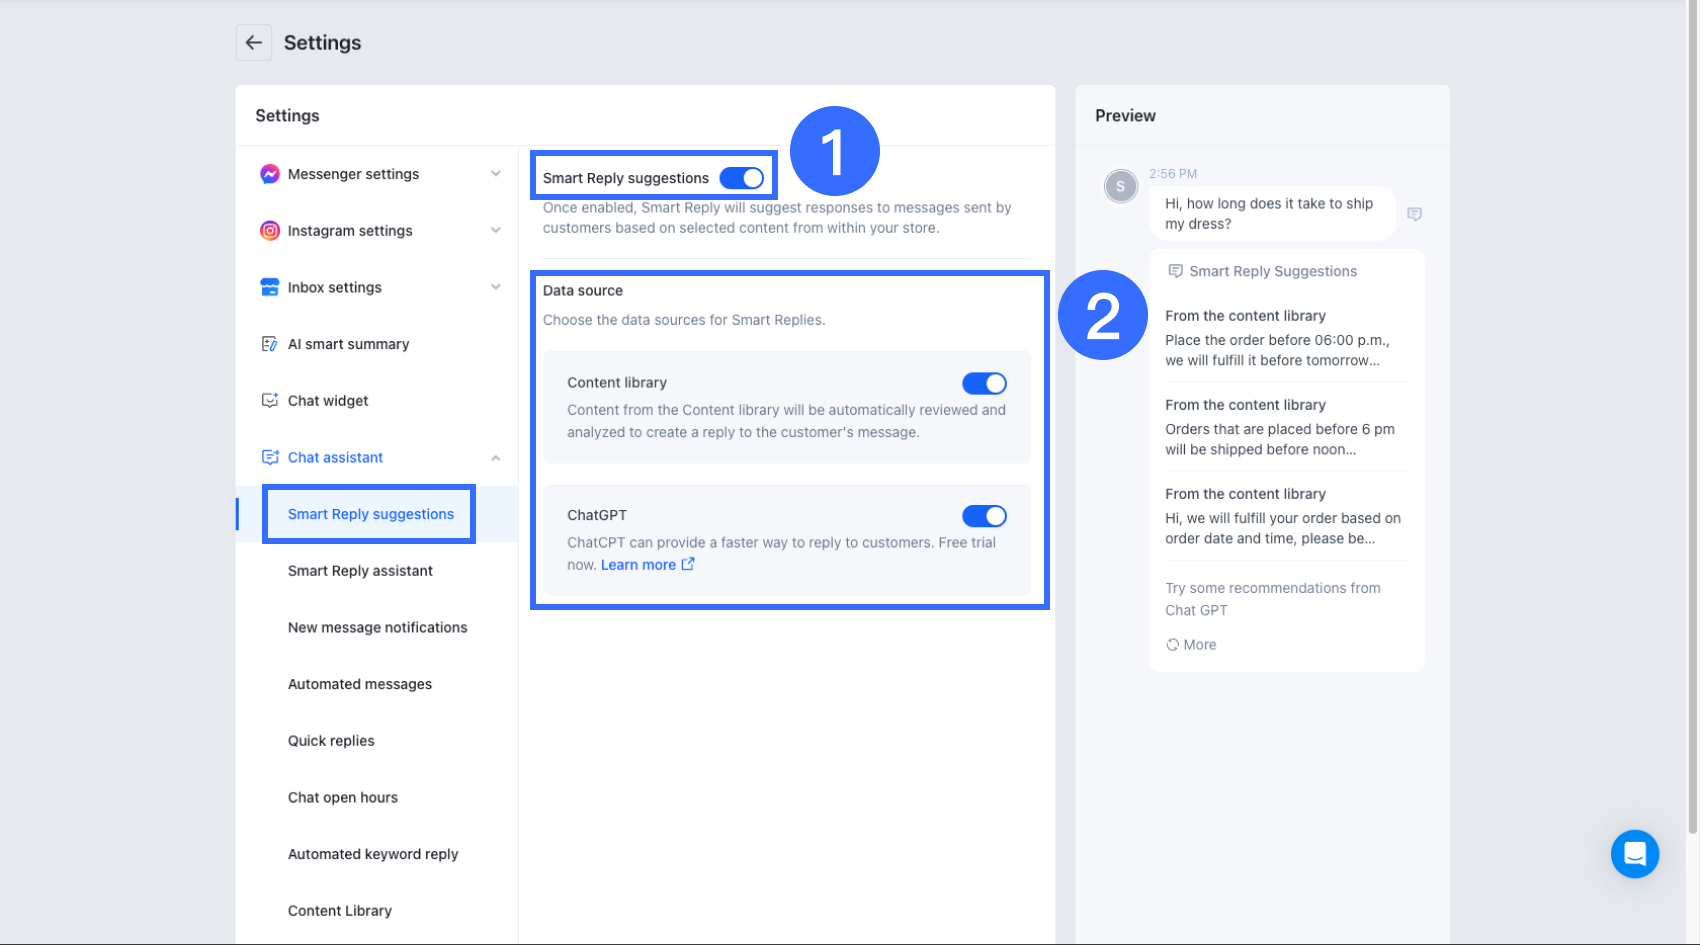Click the back arrow next to Settings
Viewport: 1700px width, 945px height.
254,42
